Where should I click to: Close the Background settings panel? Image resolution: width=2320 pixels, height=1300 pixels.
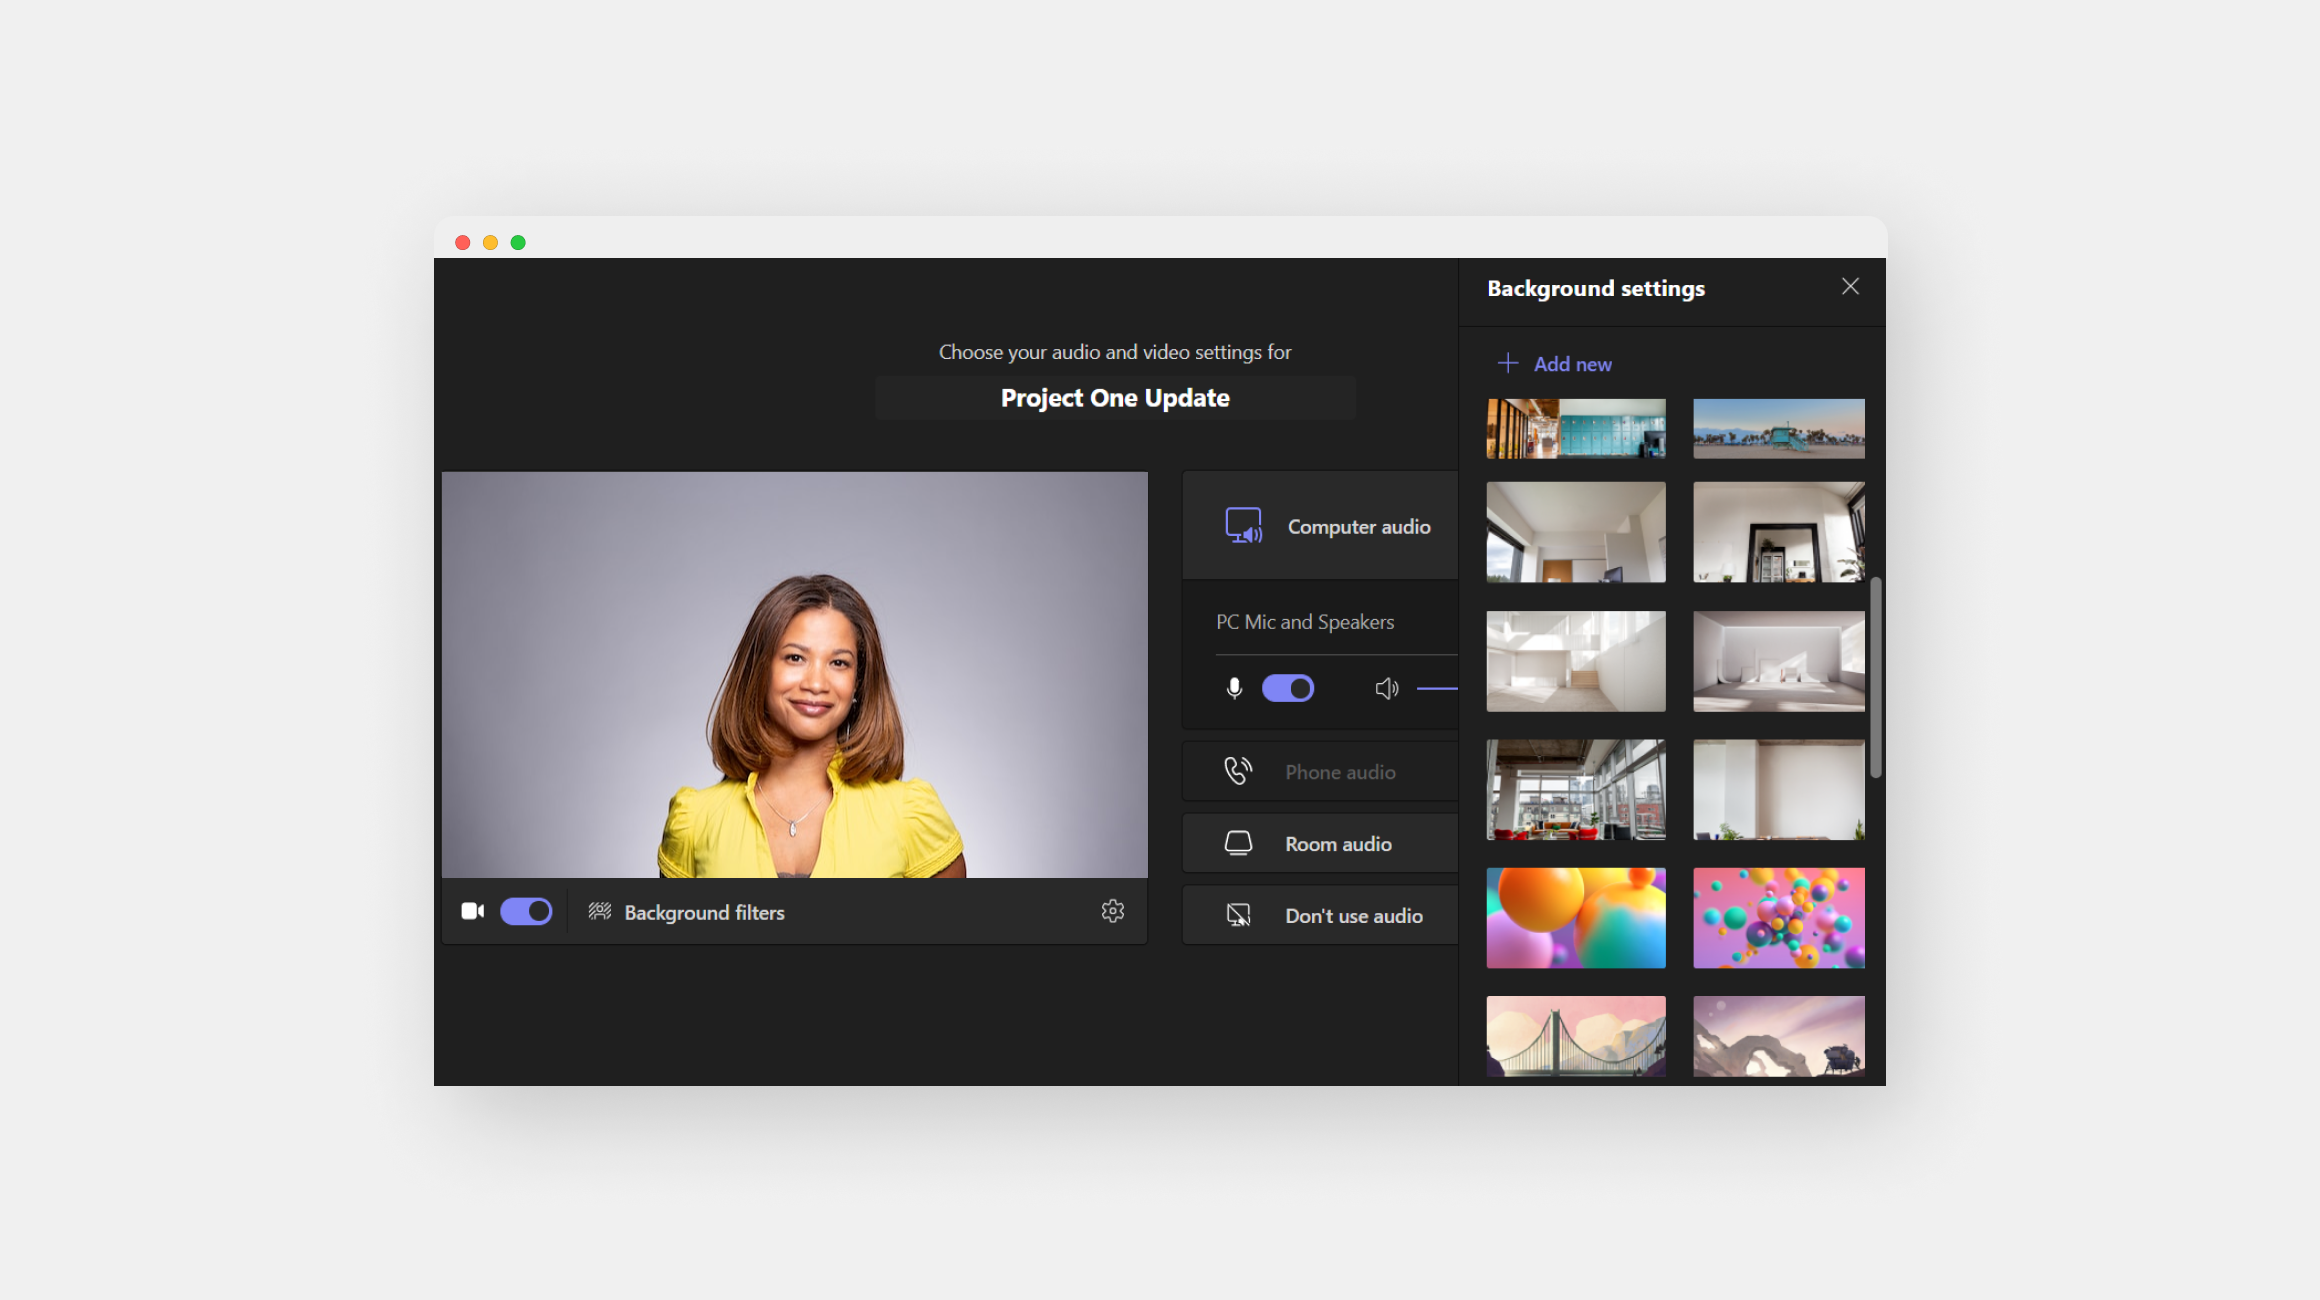(x=1850, y=287)
